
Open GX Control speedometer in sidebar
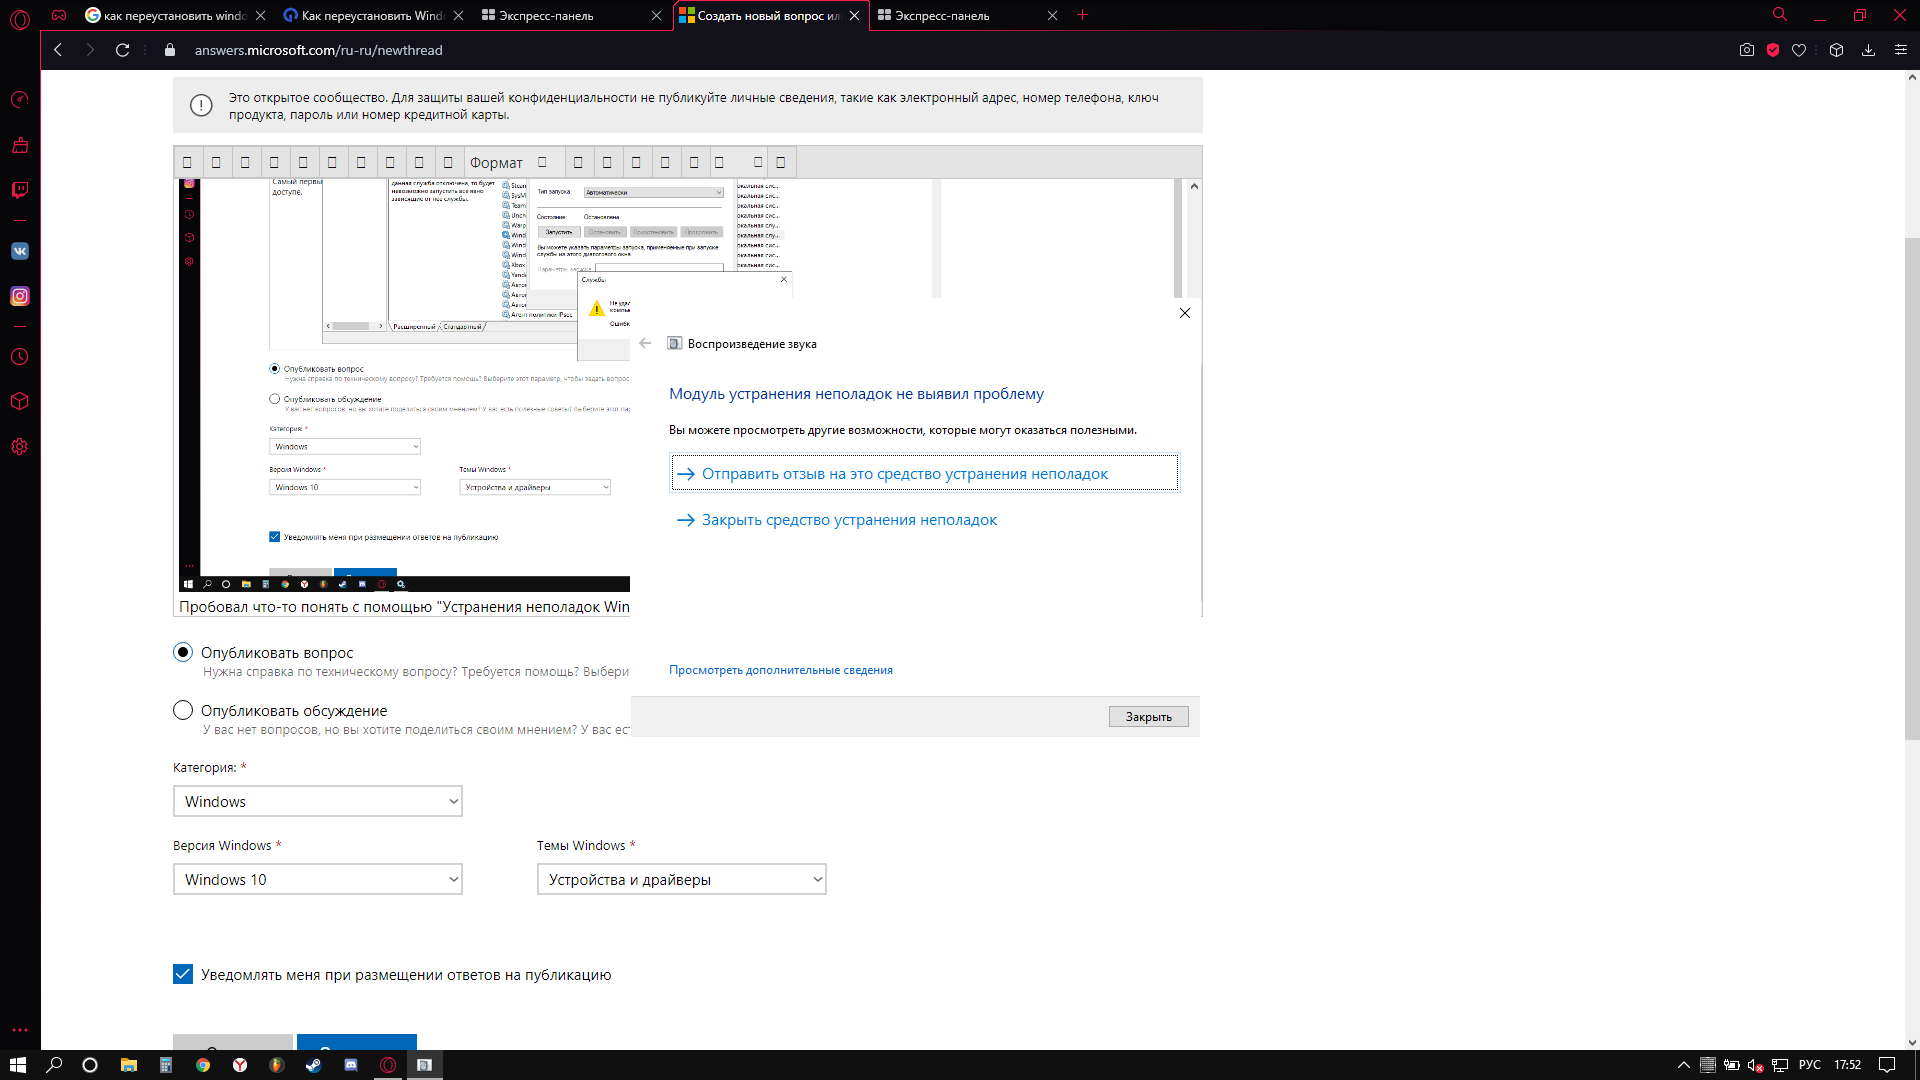point(20,100)
